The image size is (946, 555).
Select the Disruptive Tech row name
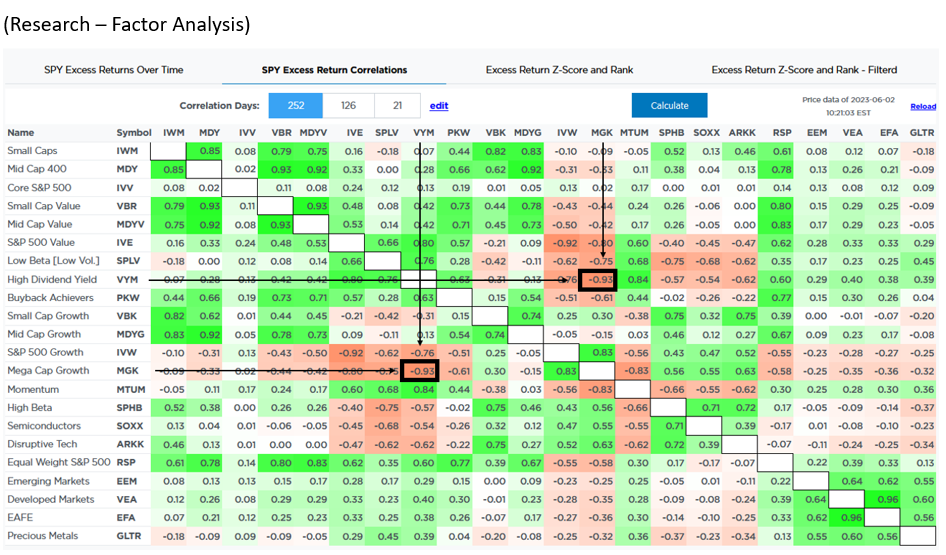click(42, 444)
